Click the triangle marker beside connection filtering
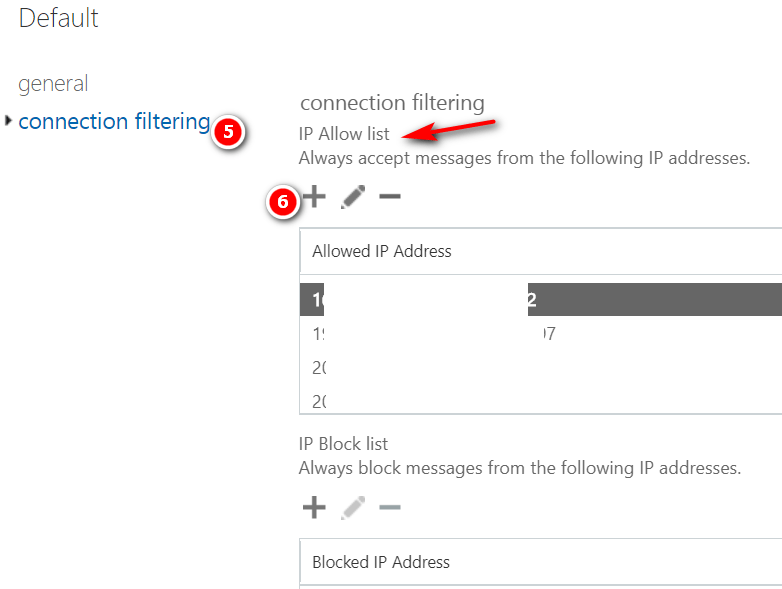This screenshot has height=589, width=782. (9, 121)
